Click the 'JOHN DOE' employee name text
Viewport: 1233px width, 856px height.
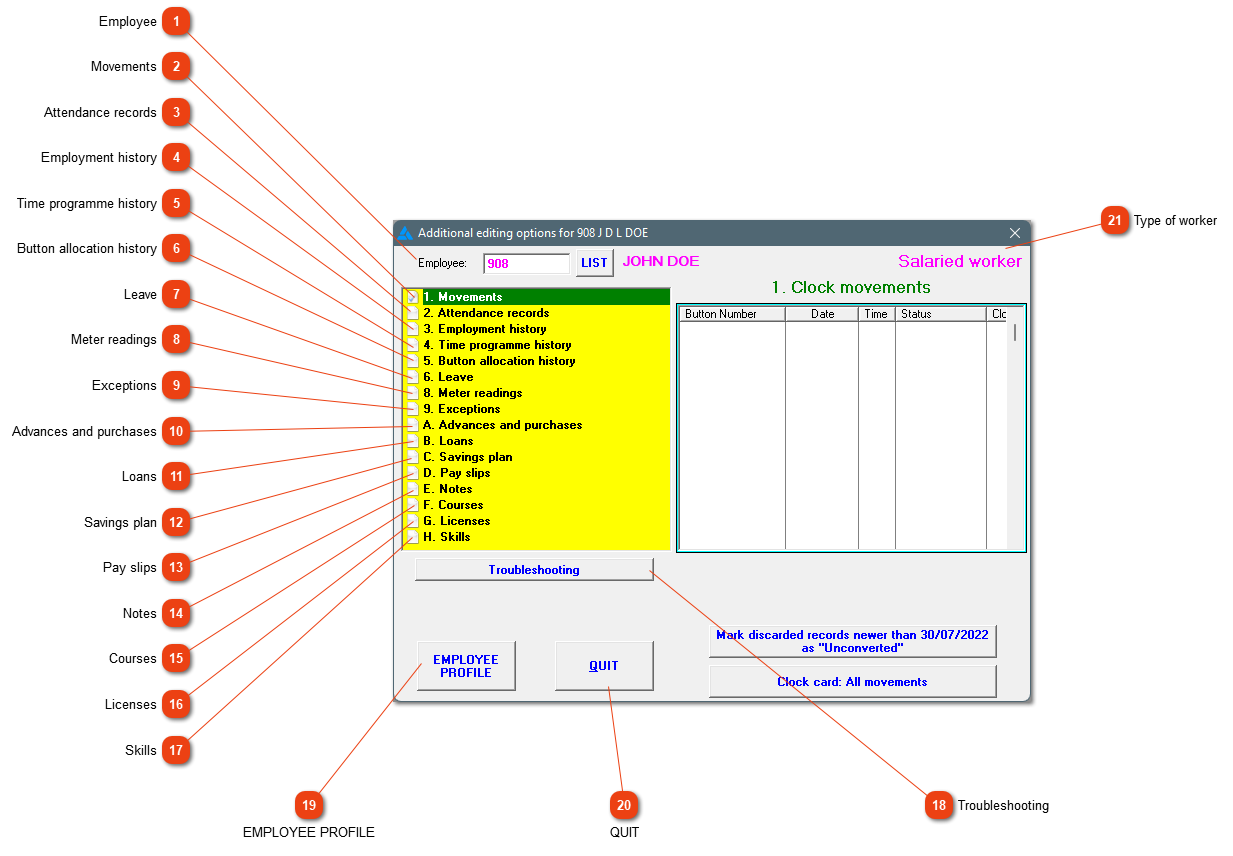pyautogui.click(x=661, y=261)
